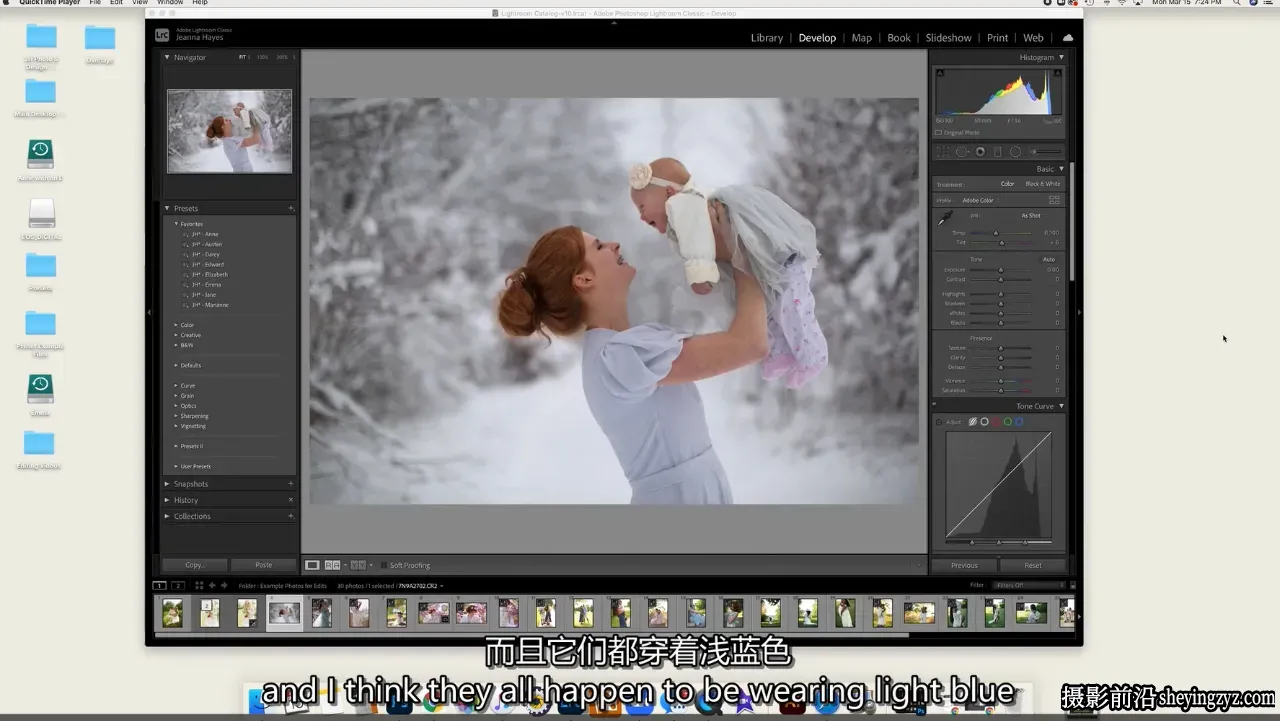Select the Graduated Filter tool icon

click(998, 152)
